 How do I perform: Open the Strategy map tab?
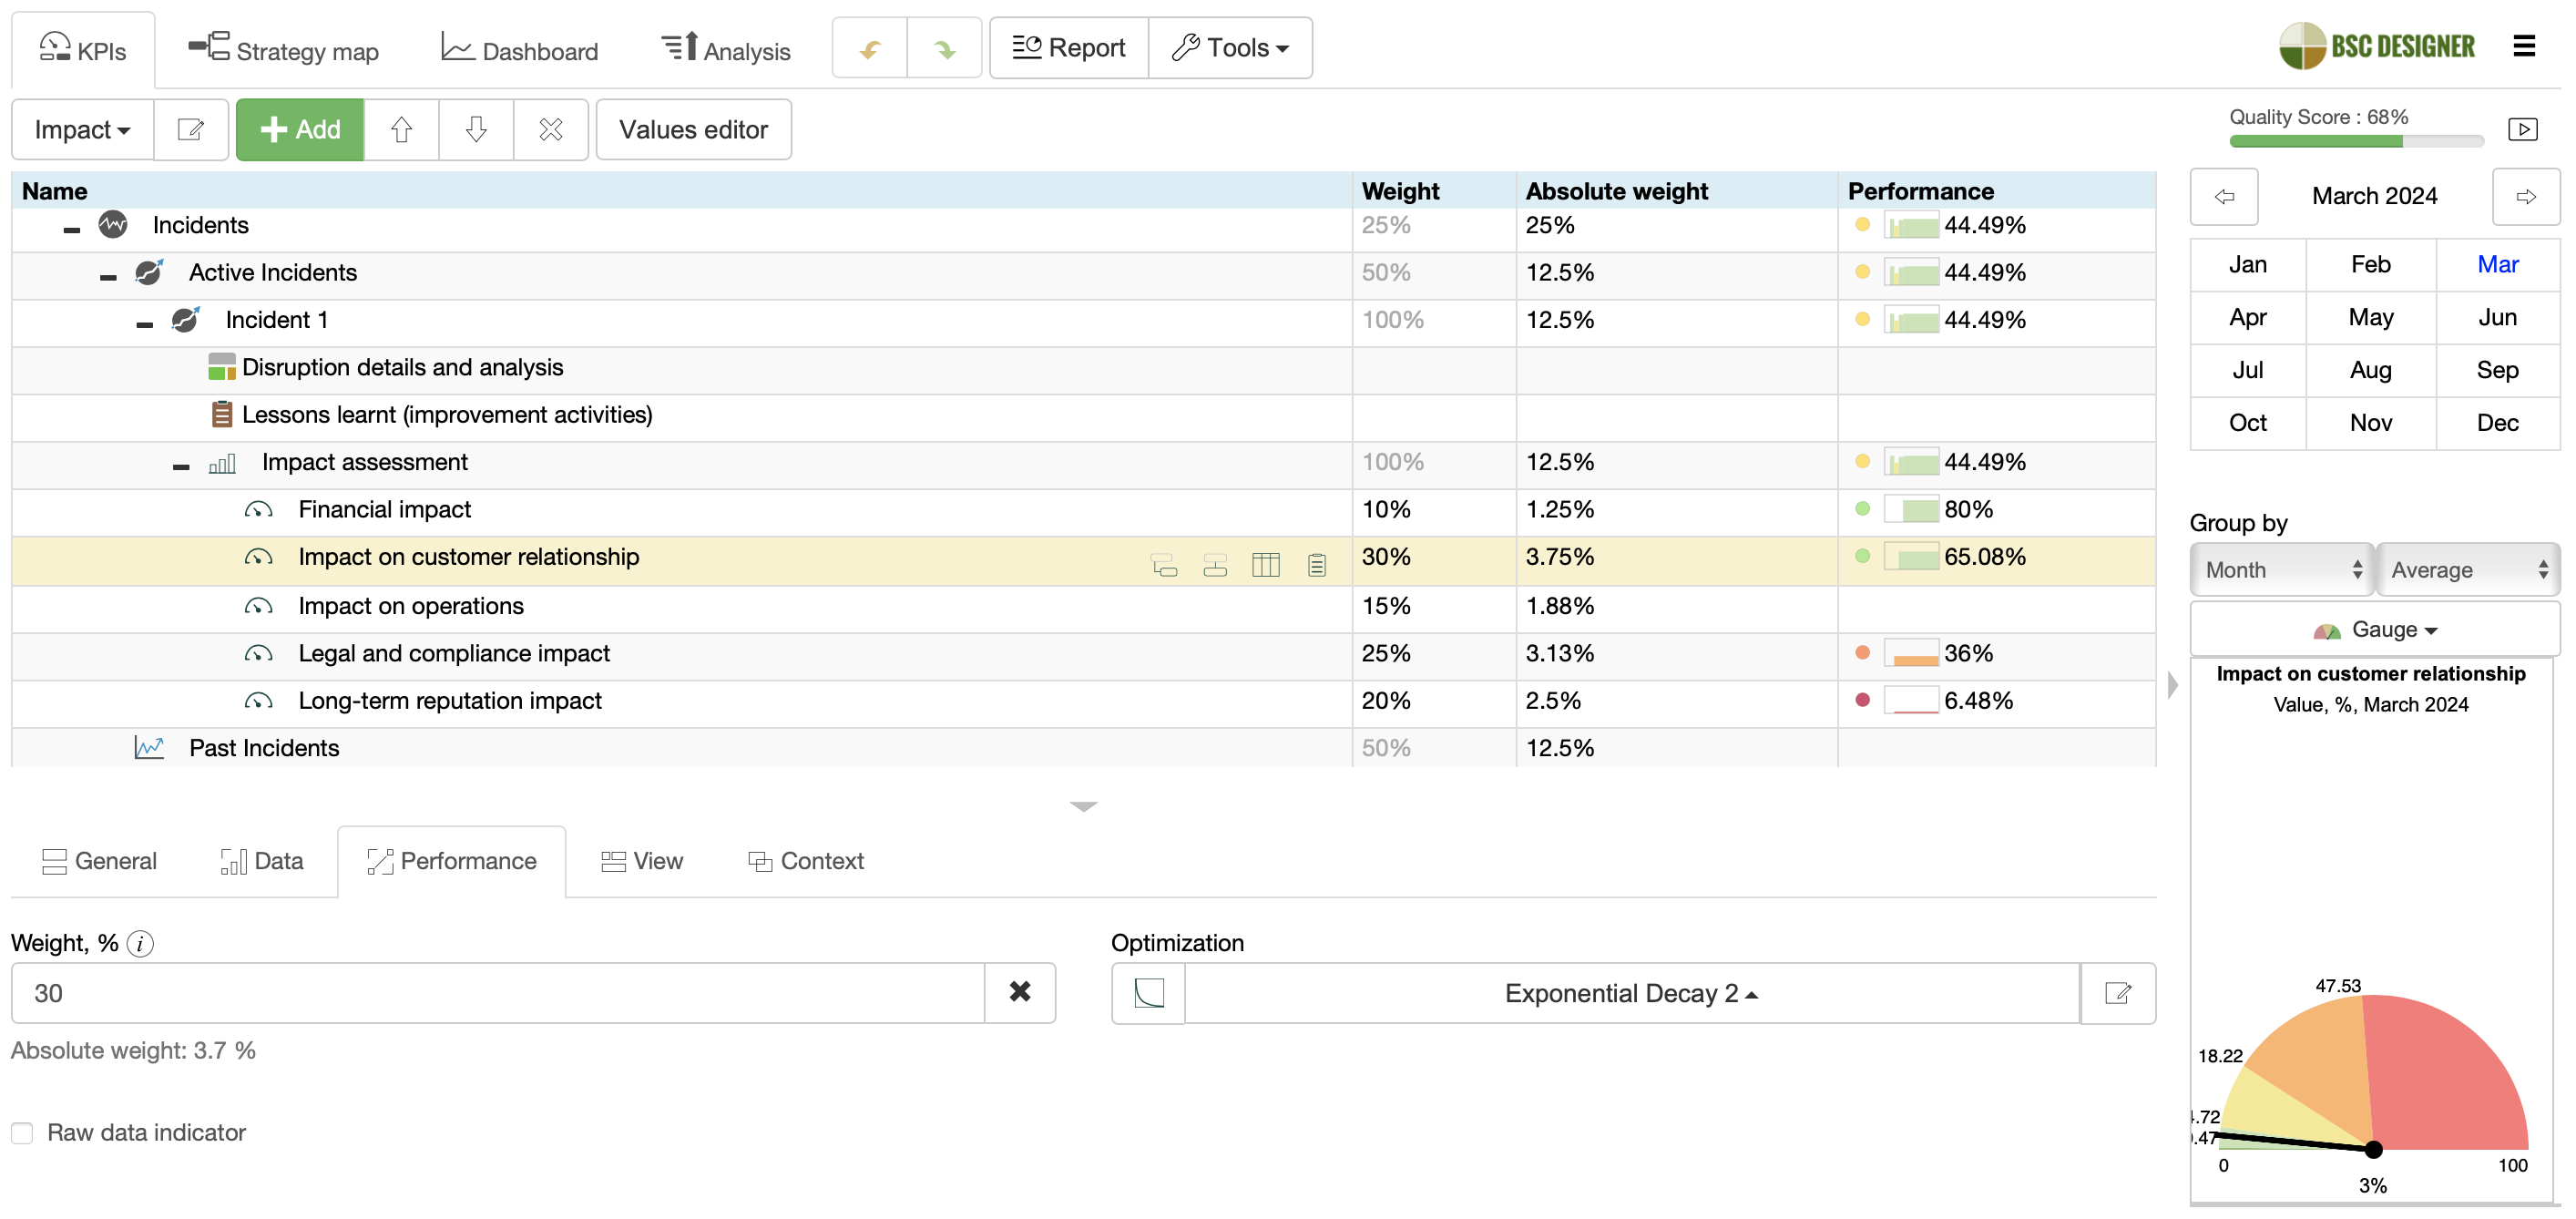(283, 50)
